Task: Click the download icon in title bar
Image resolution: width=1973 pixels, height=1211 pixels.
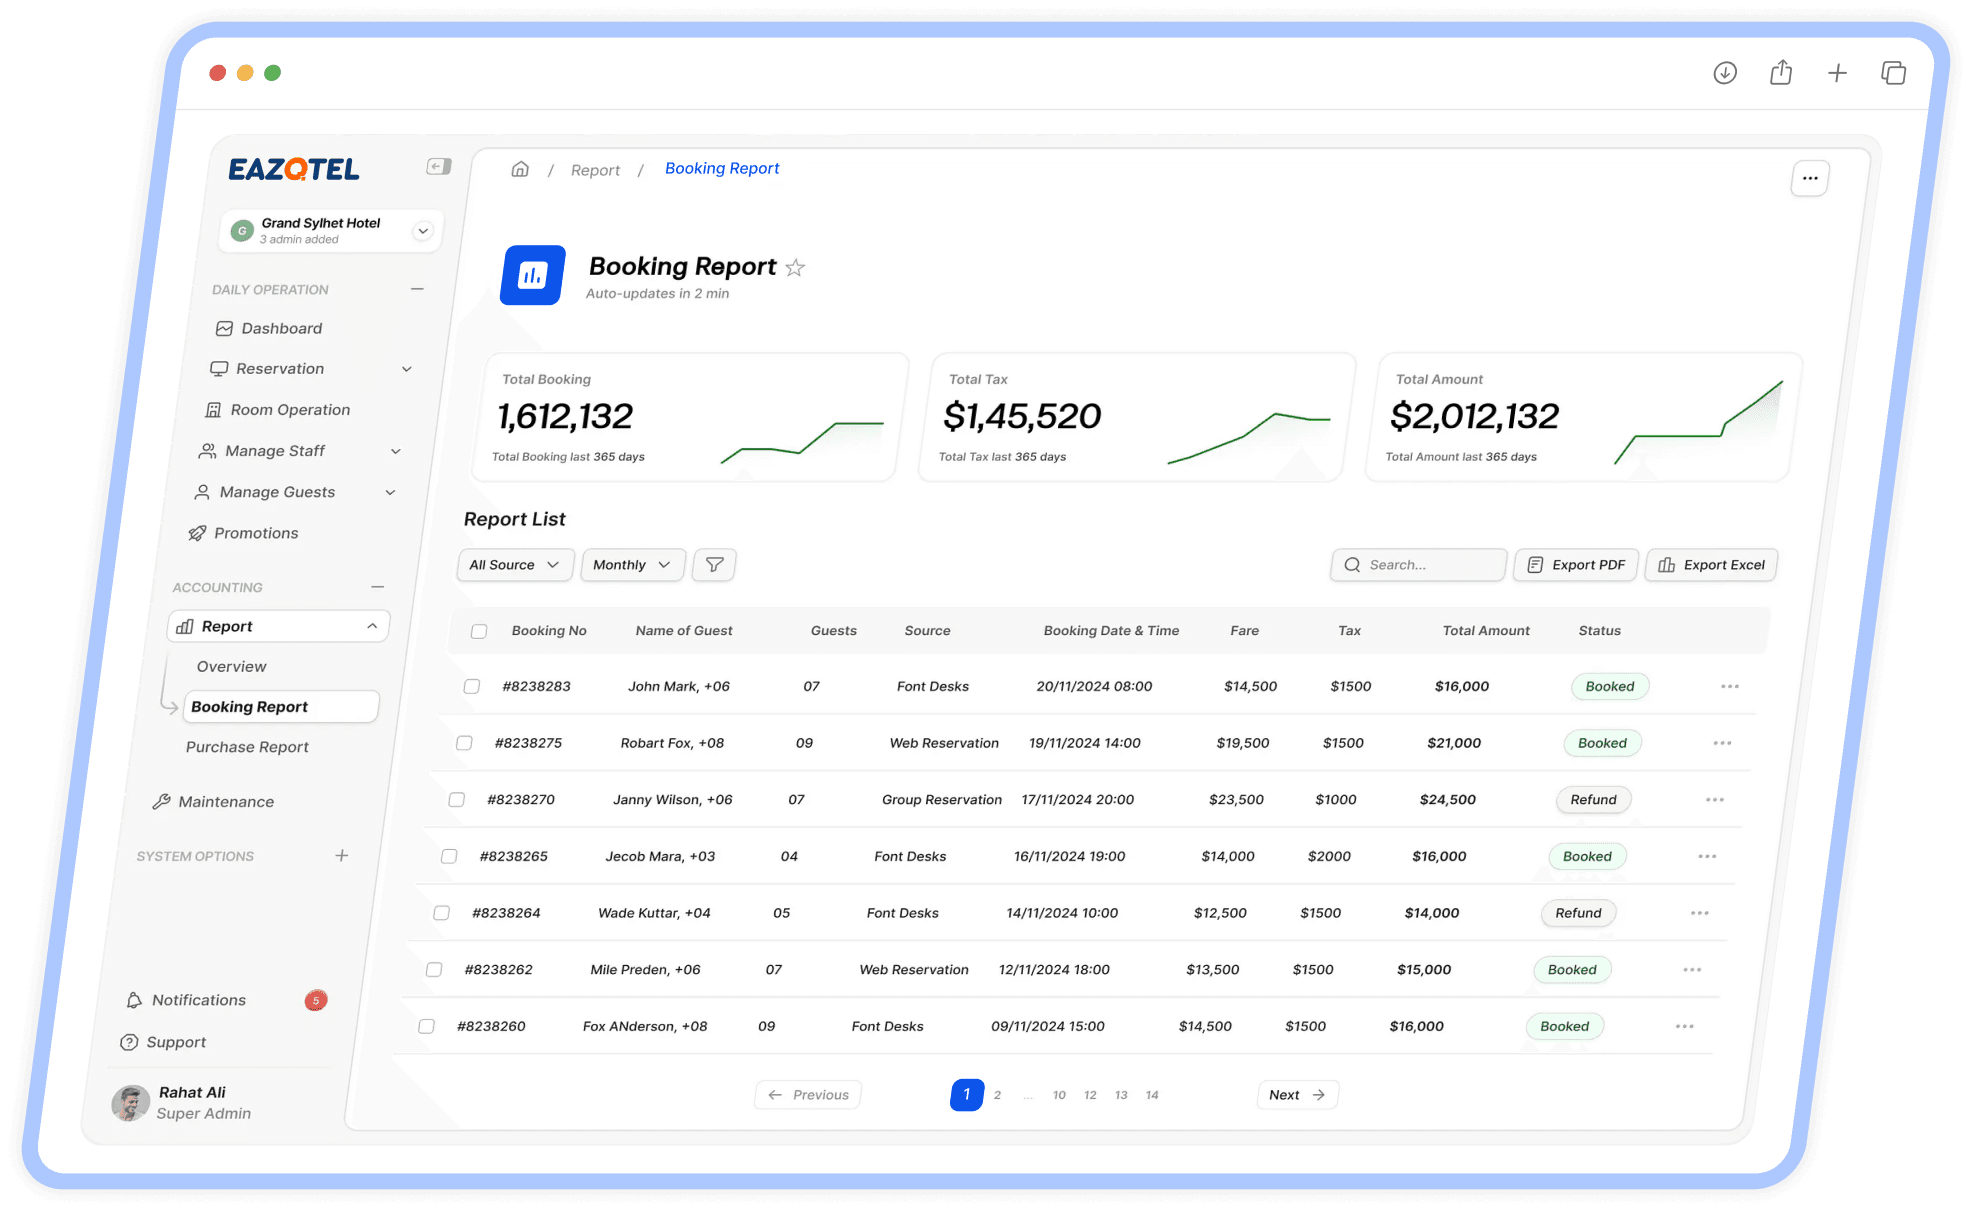Action: 1724,73
